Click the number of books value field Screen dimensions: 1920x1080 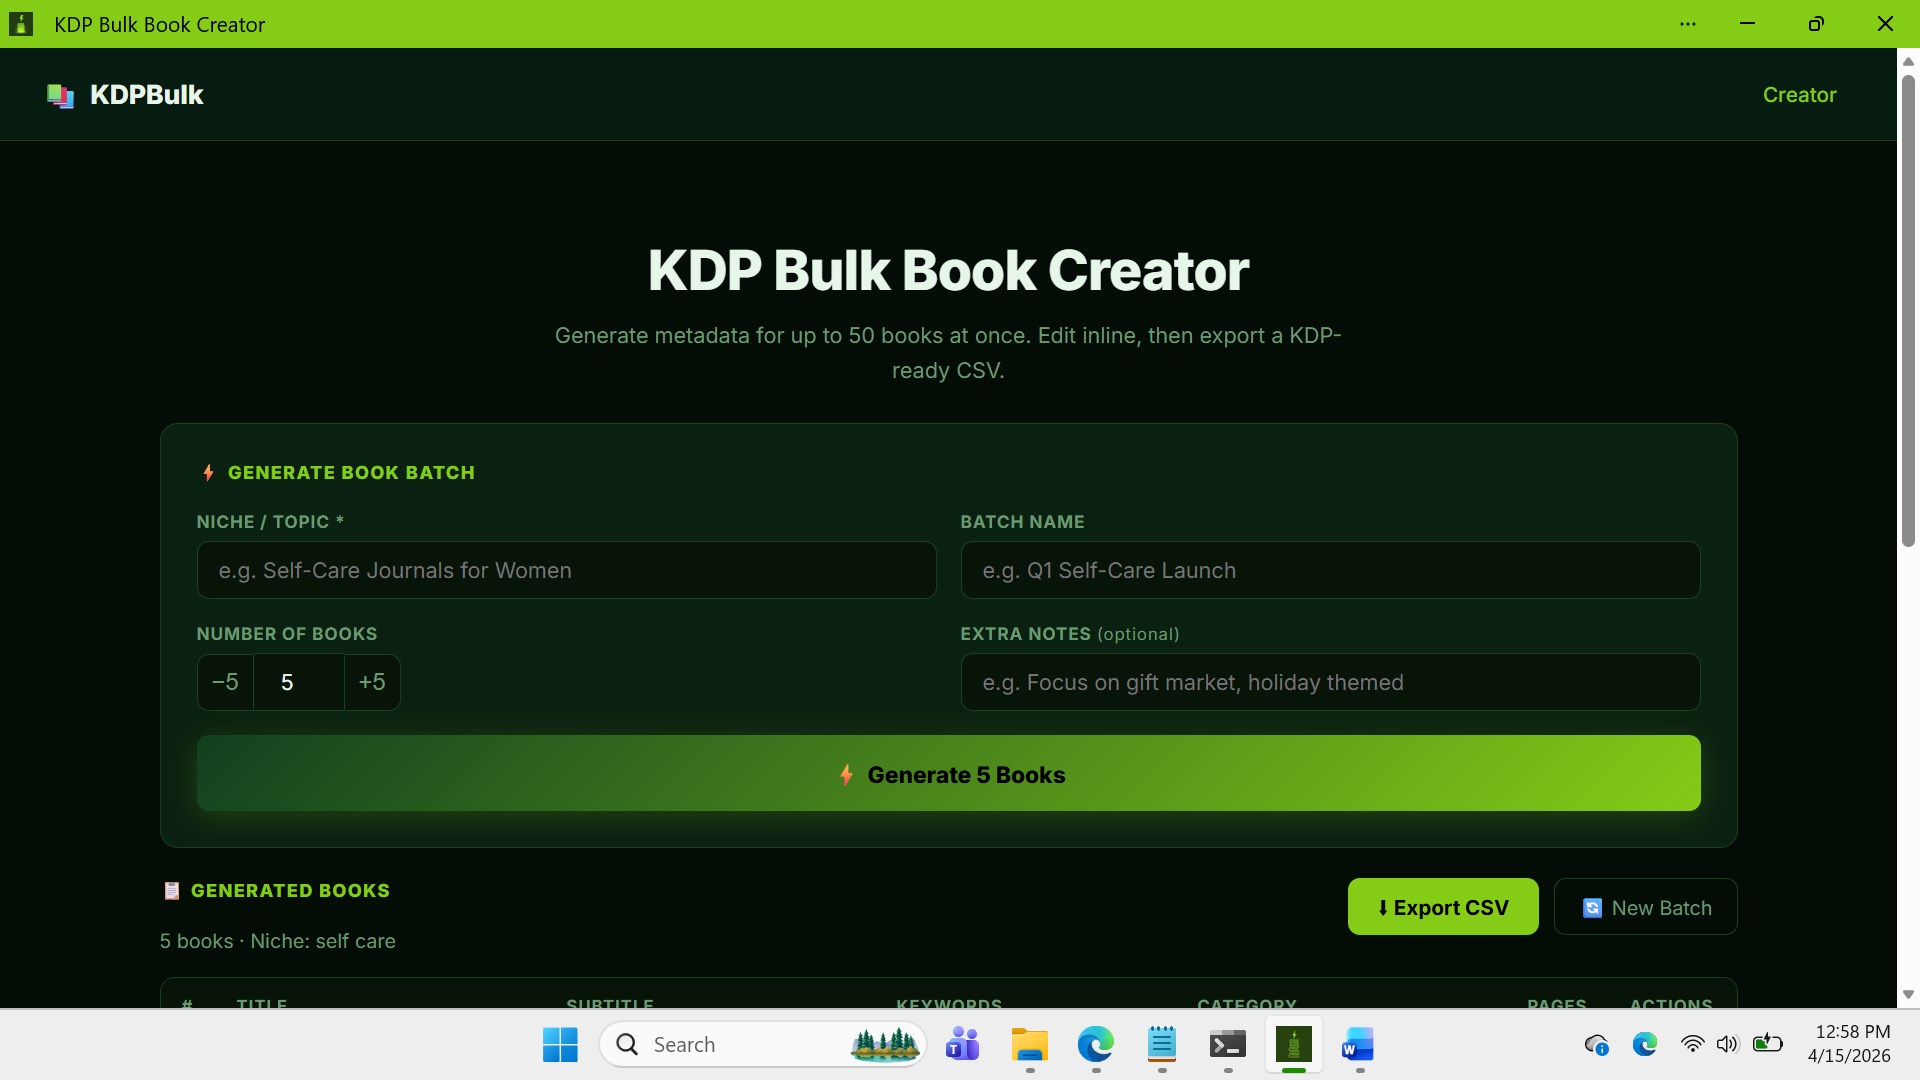click(x=299, y=682)
